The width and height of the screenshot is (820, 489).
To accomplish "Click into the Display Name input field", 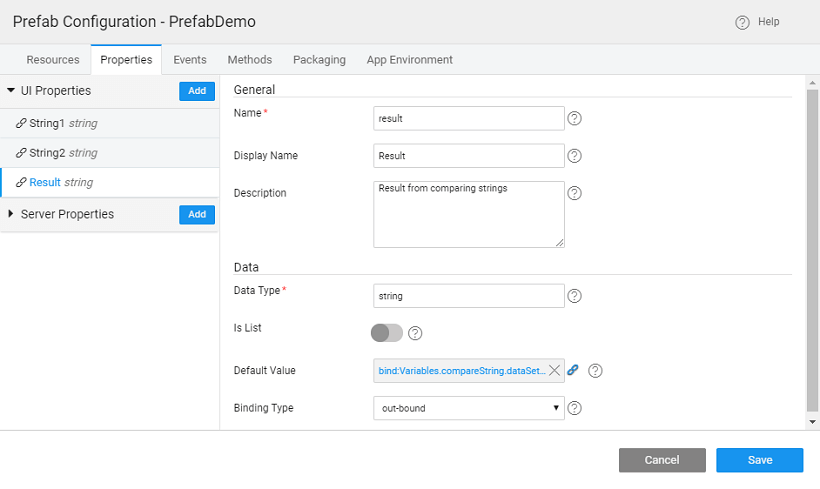I will [468, 156].
